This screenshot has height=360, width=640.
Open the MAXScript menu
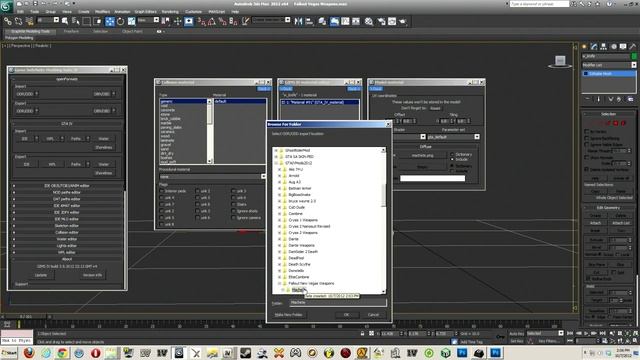(217, 12)
